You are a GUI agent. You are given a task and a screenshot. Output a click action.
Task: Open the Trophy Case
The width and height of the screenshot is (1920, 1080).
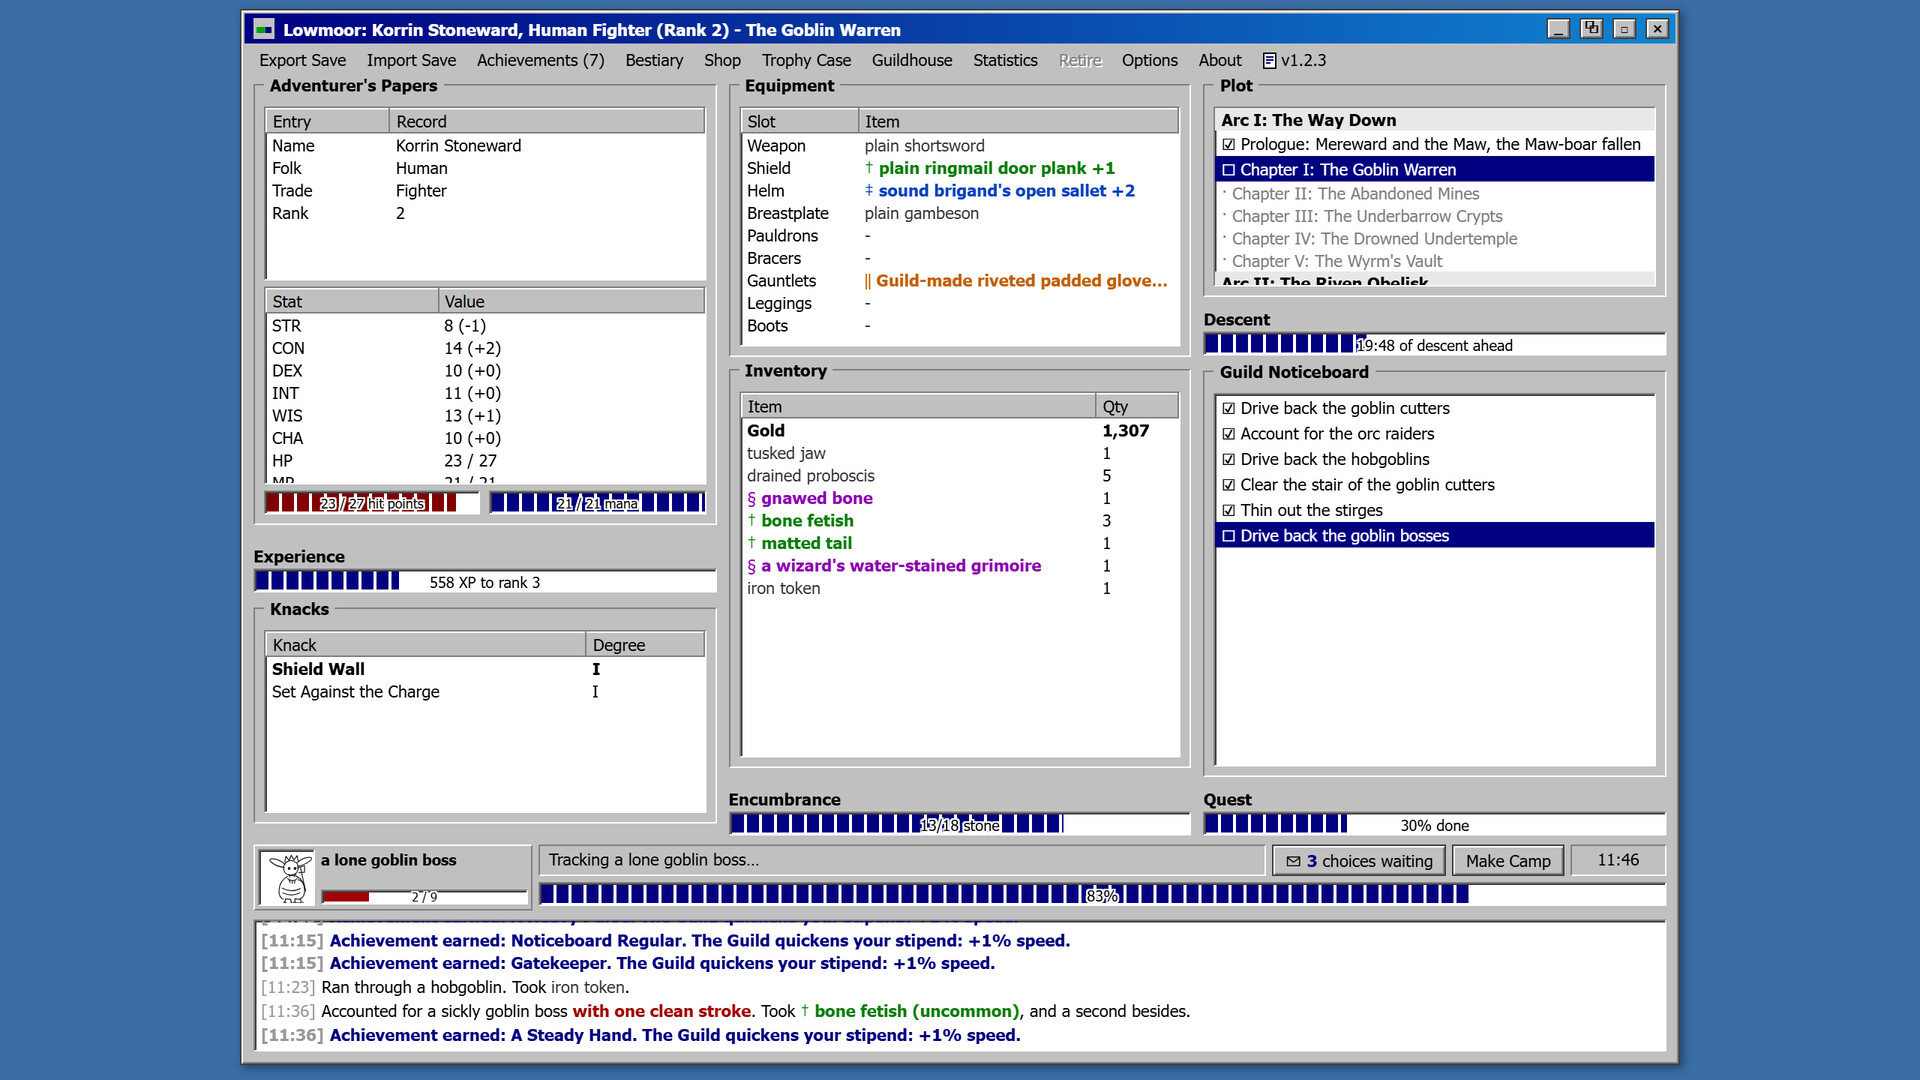pyautogui.click(x=806, y=60)
